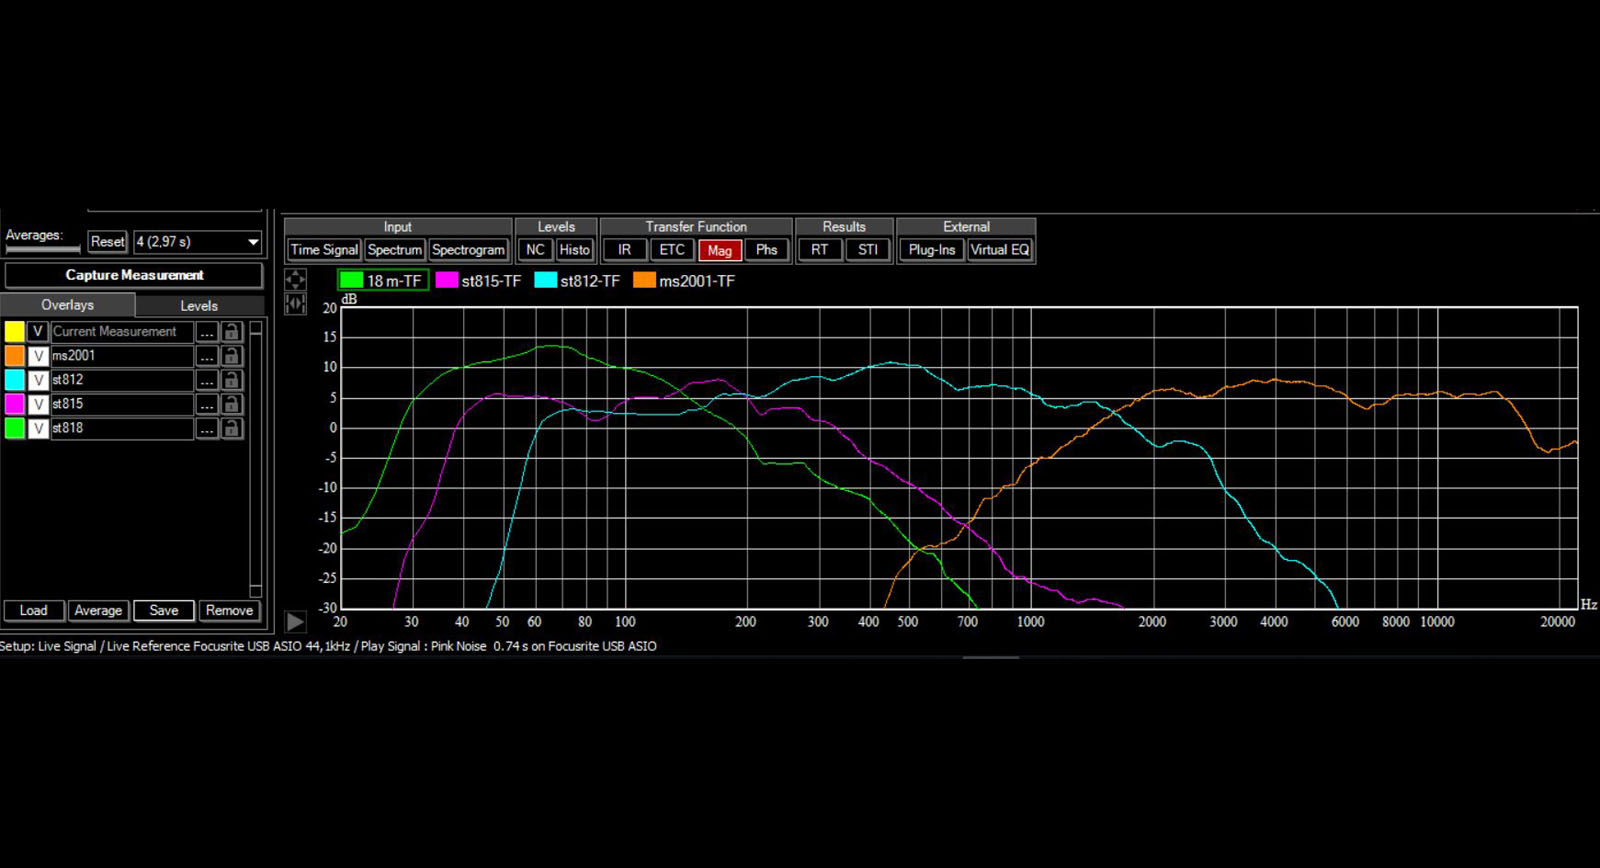
Task: Click the horizontal zoom icon beside the dB axis
Action: pyautogui.click(x=295, y=303)
